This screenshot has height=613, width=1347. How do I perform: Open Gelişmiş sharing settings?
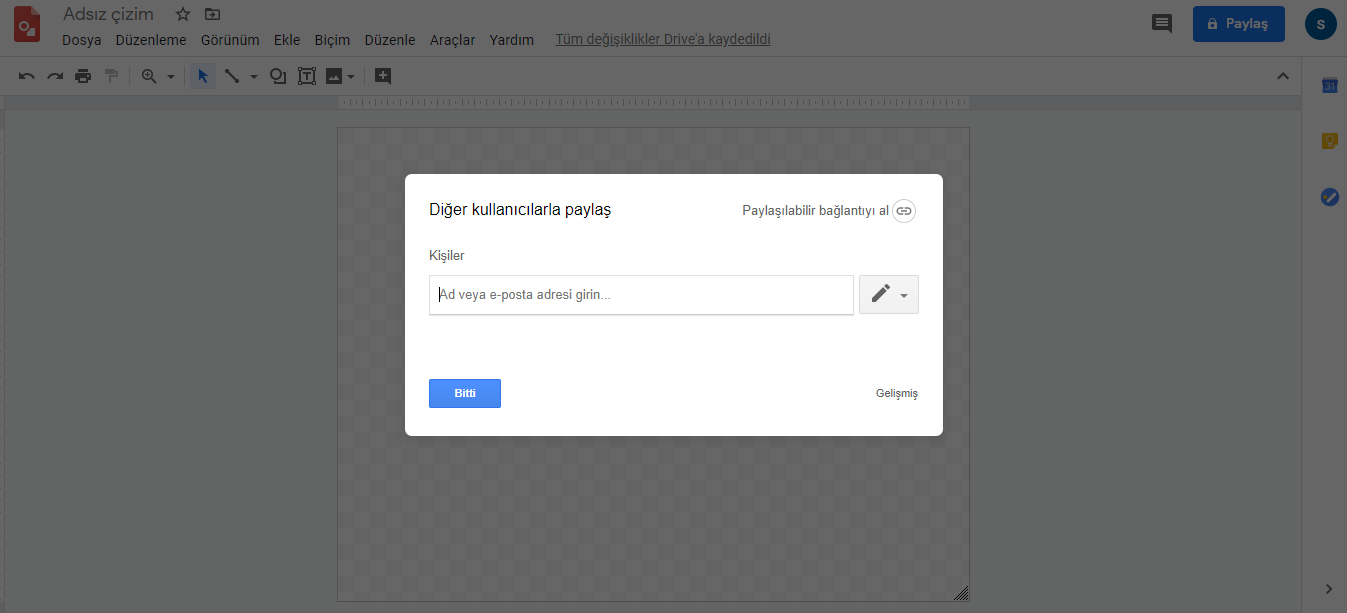pyautogui.click(x=896, y=393)
